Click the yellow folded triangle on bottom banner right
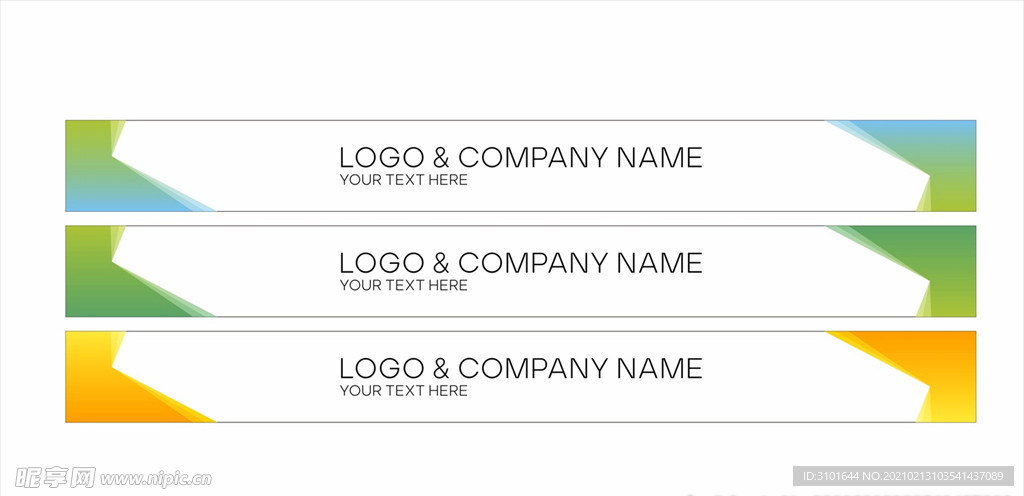The height and width of the screenshot is (496, 1024). pyautogui.click(x=925, y=410)
